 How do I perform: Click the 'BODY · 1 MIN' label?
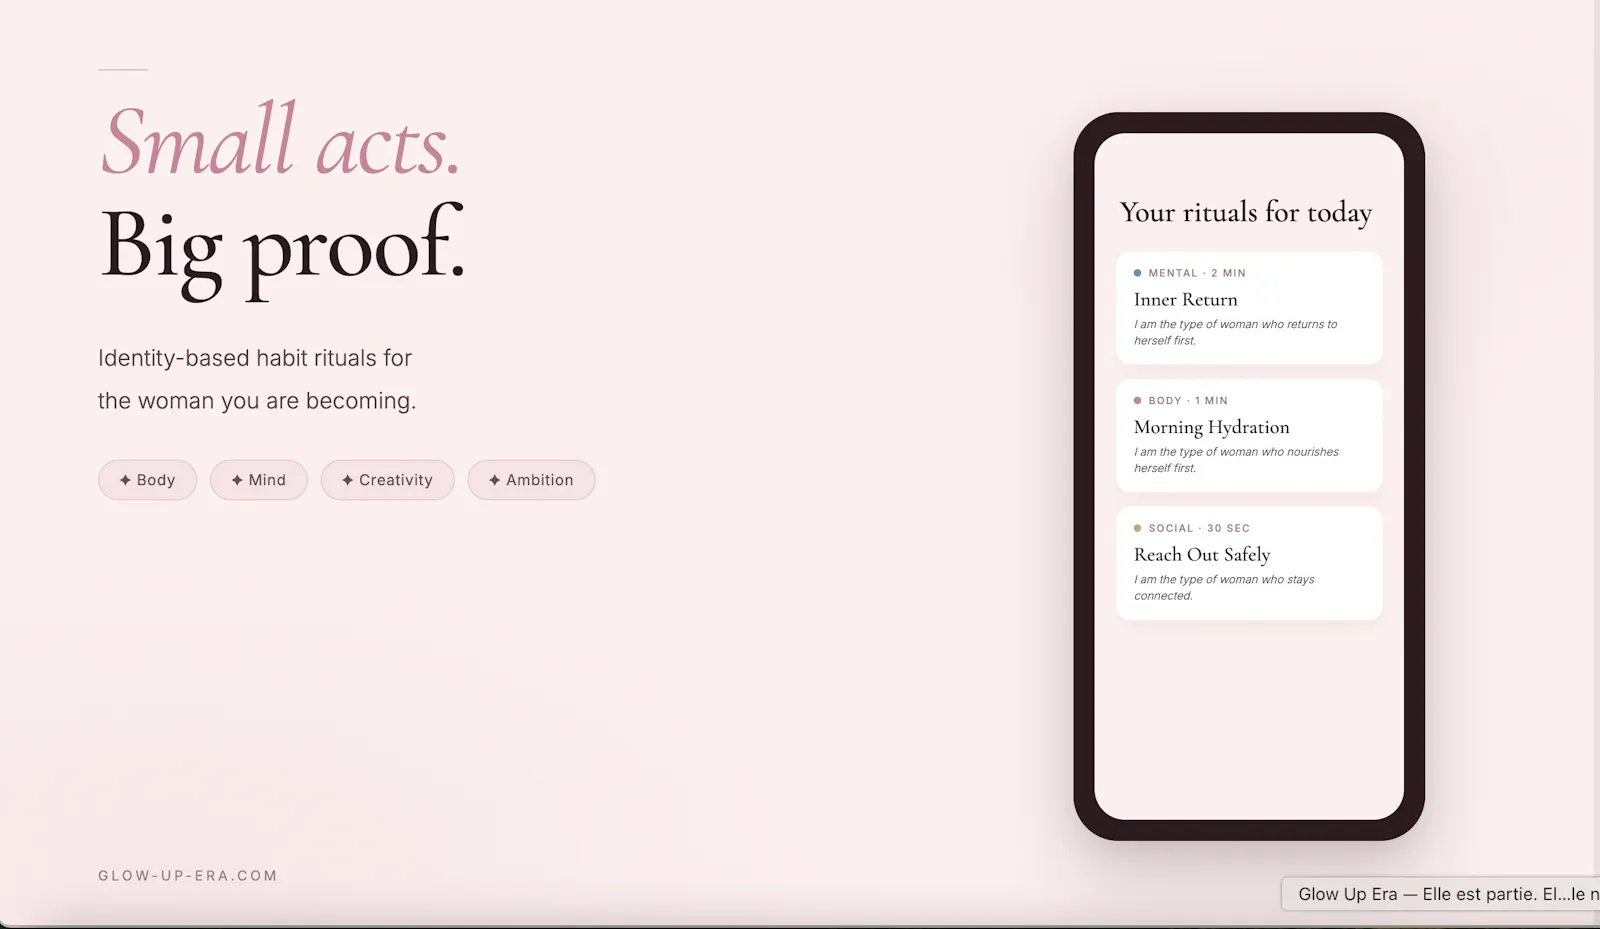point(1188,400)
